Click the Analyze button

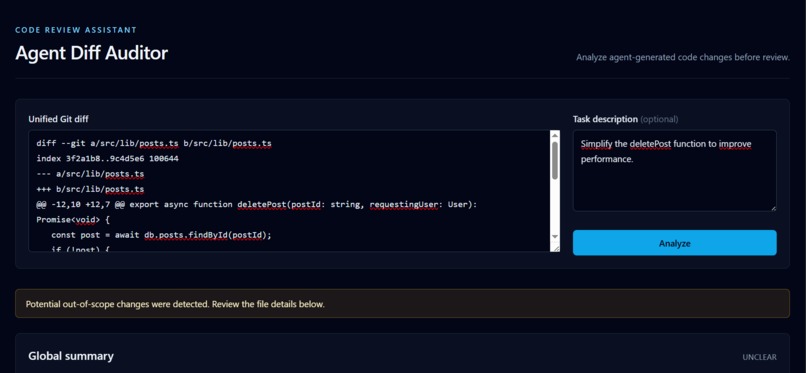point(674,243)
